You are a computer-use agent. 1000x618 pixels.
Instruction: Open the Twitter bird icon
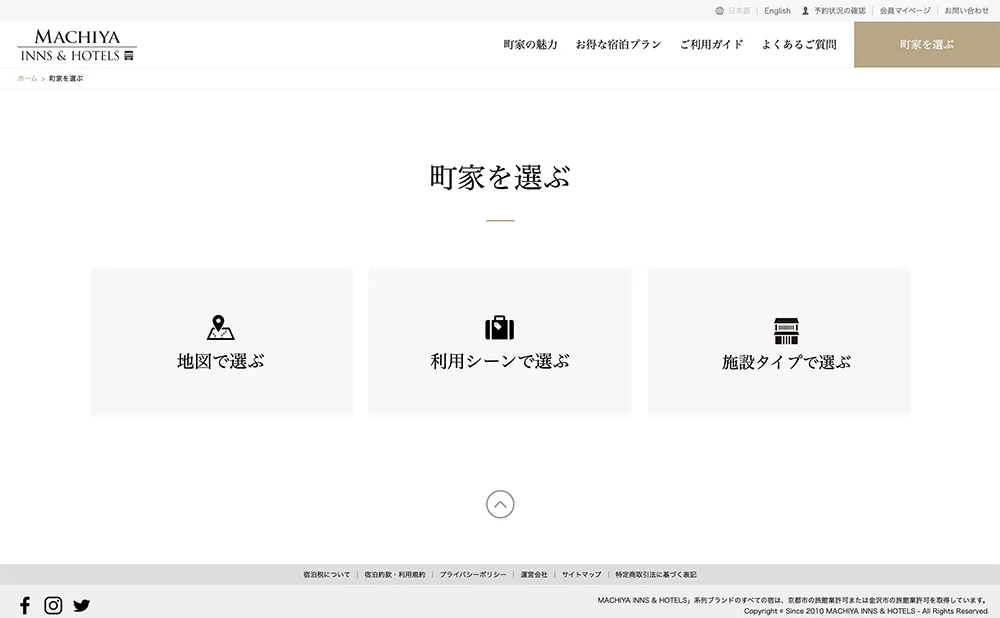click(82, 605)
